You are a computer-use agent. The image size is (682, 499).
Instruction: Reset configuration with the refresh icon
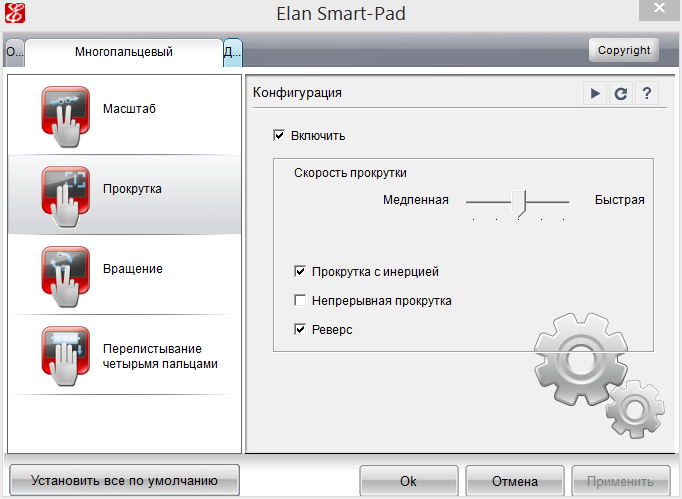tap(621, 93)
